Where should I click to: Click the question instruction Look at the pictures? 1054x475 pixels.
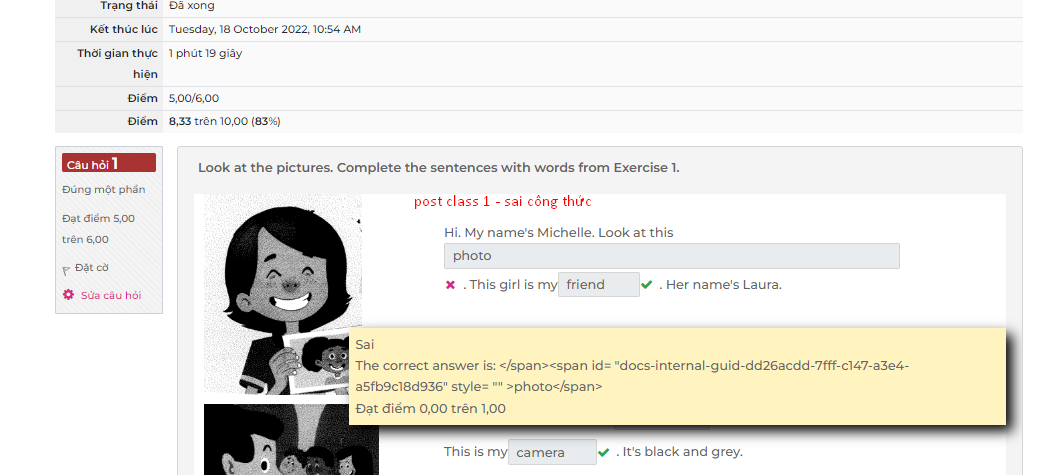coord(438,168)
